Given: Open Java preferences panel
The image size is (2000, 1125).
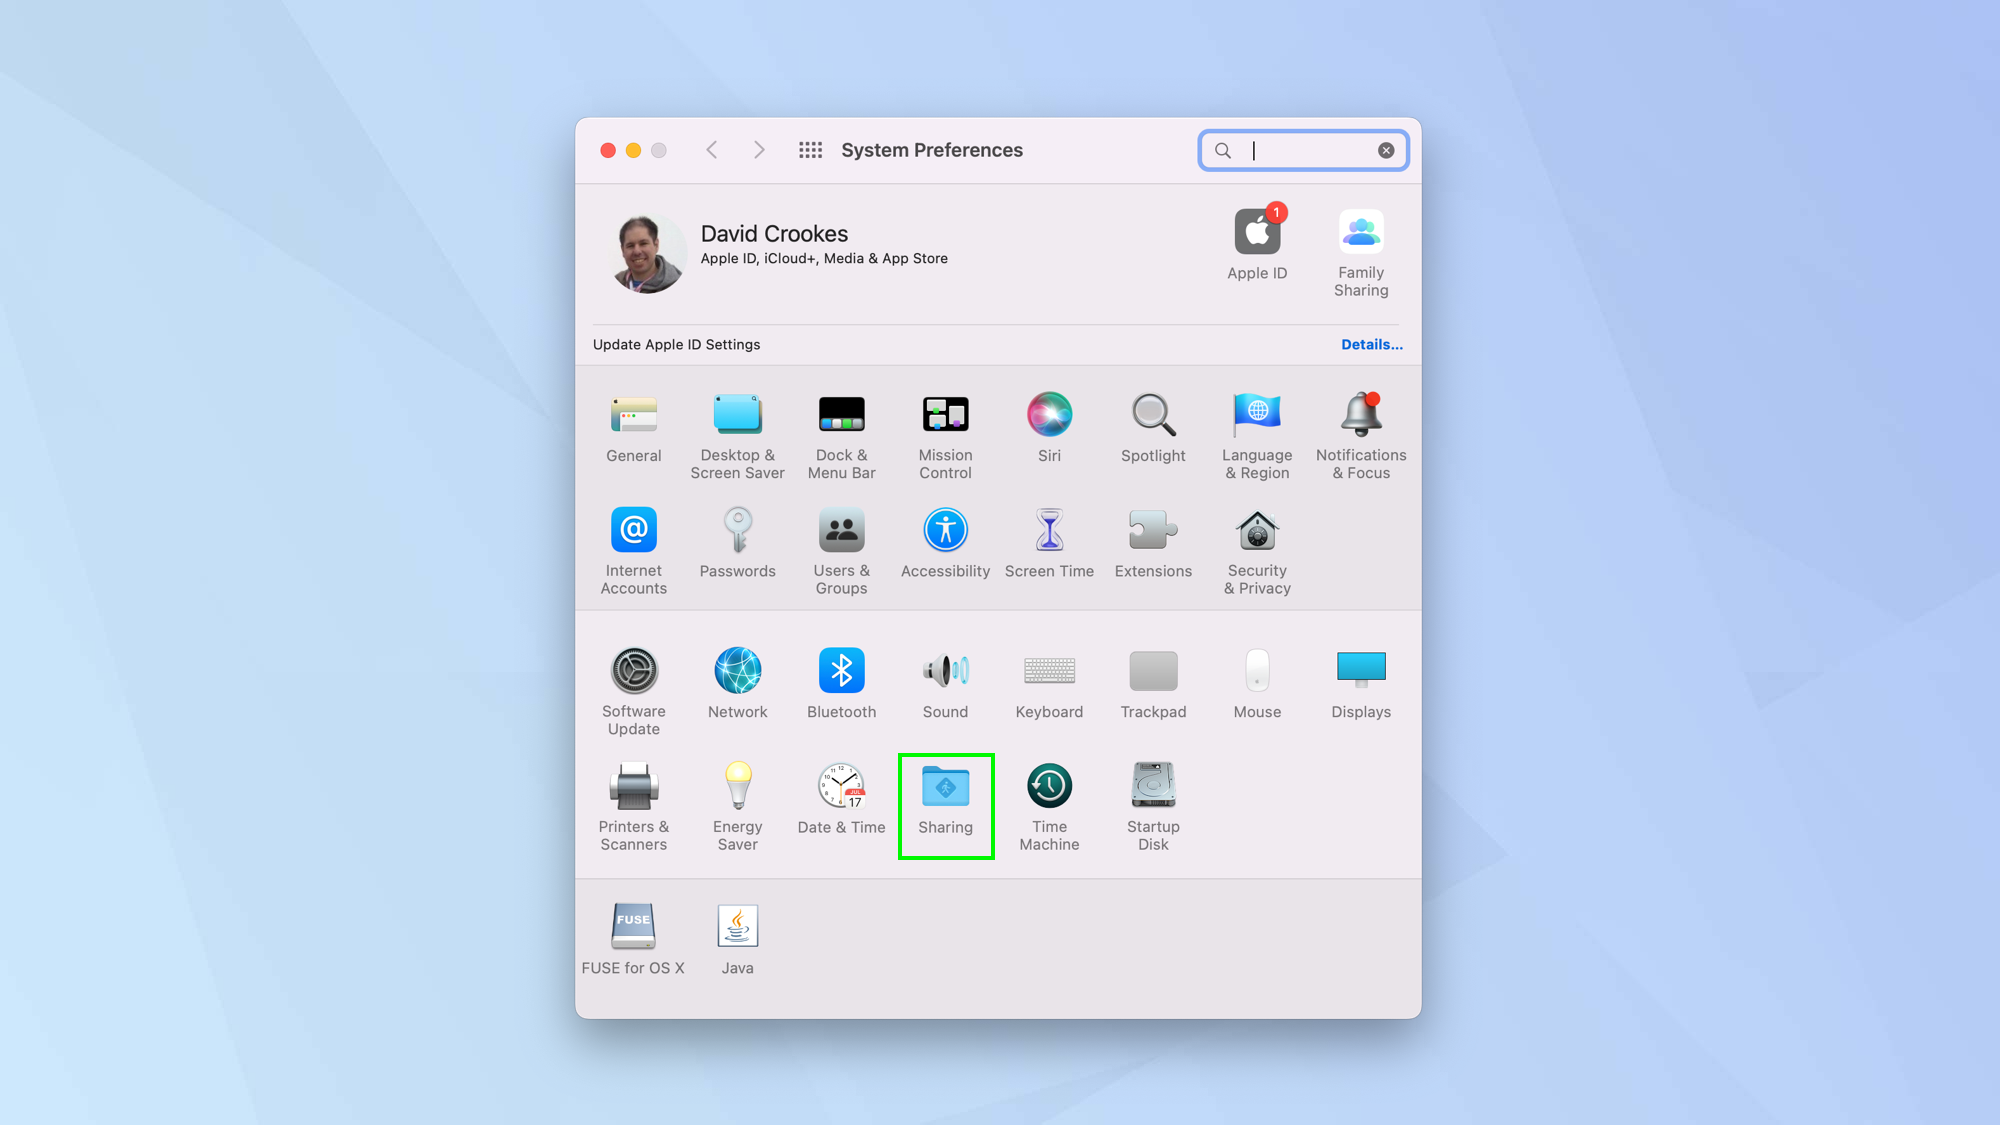Looking at the screenshot, I should click(x=738, y=926).
